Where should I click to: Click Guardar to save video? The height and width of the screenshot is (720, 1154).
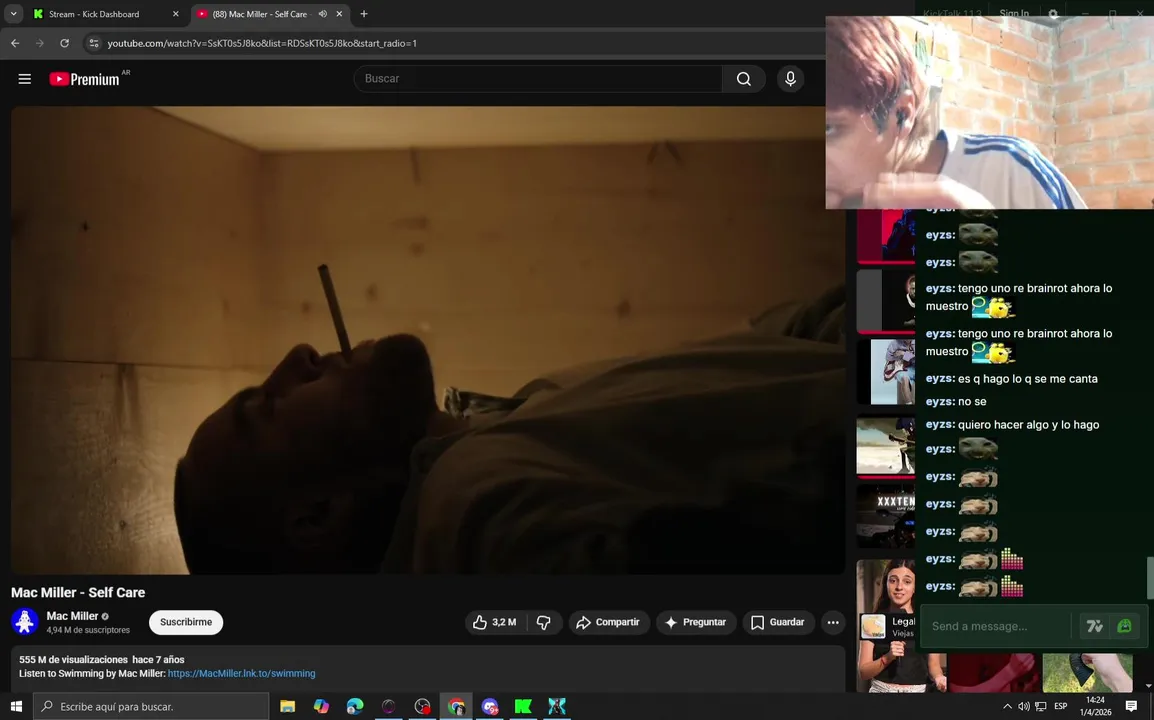779,622
